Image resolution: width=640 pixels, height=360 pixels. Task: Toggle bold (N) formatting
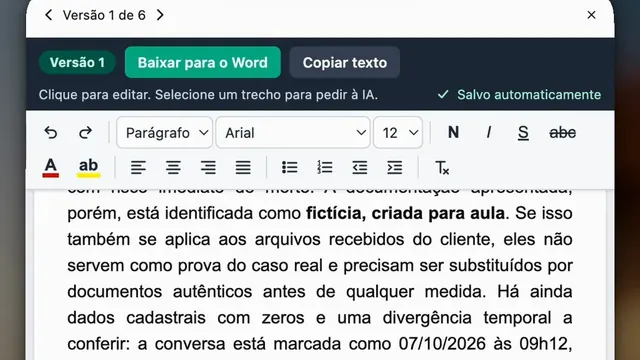click(x=453, y=133)
